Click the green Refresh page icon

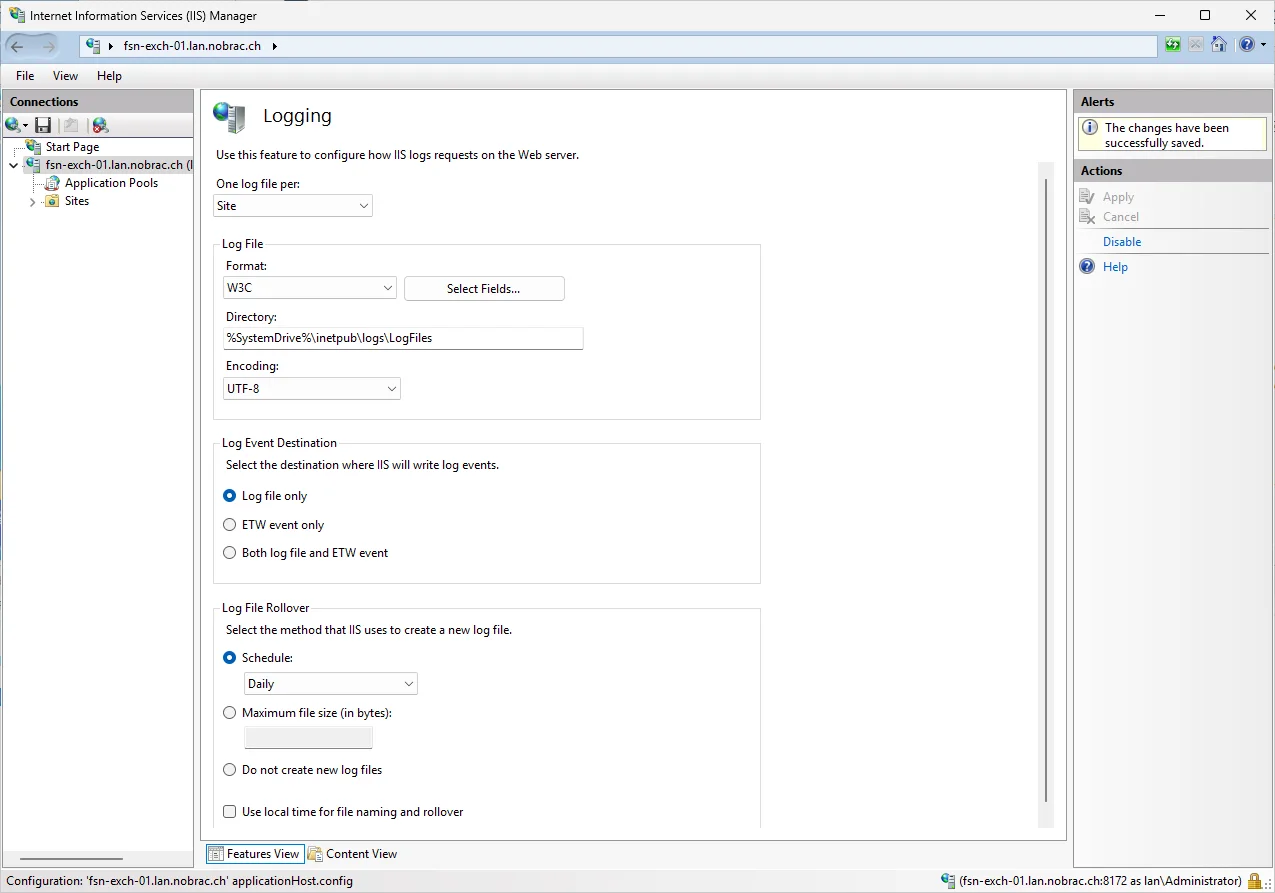pos(1172,45)
